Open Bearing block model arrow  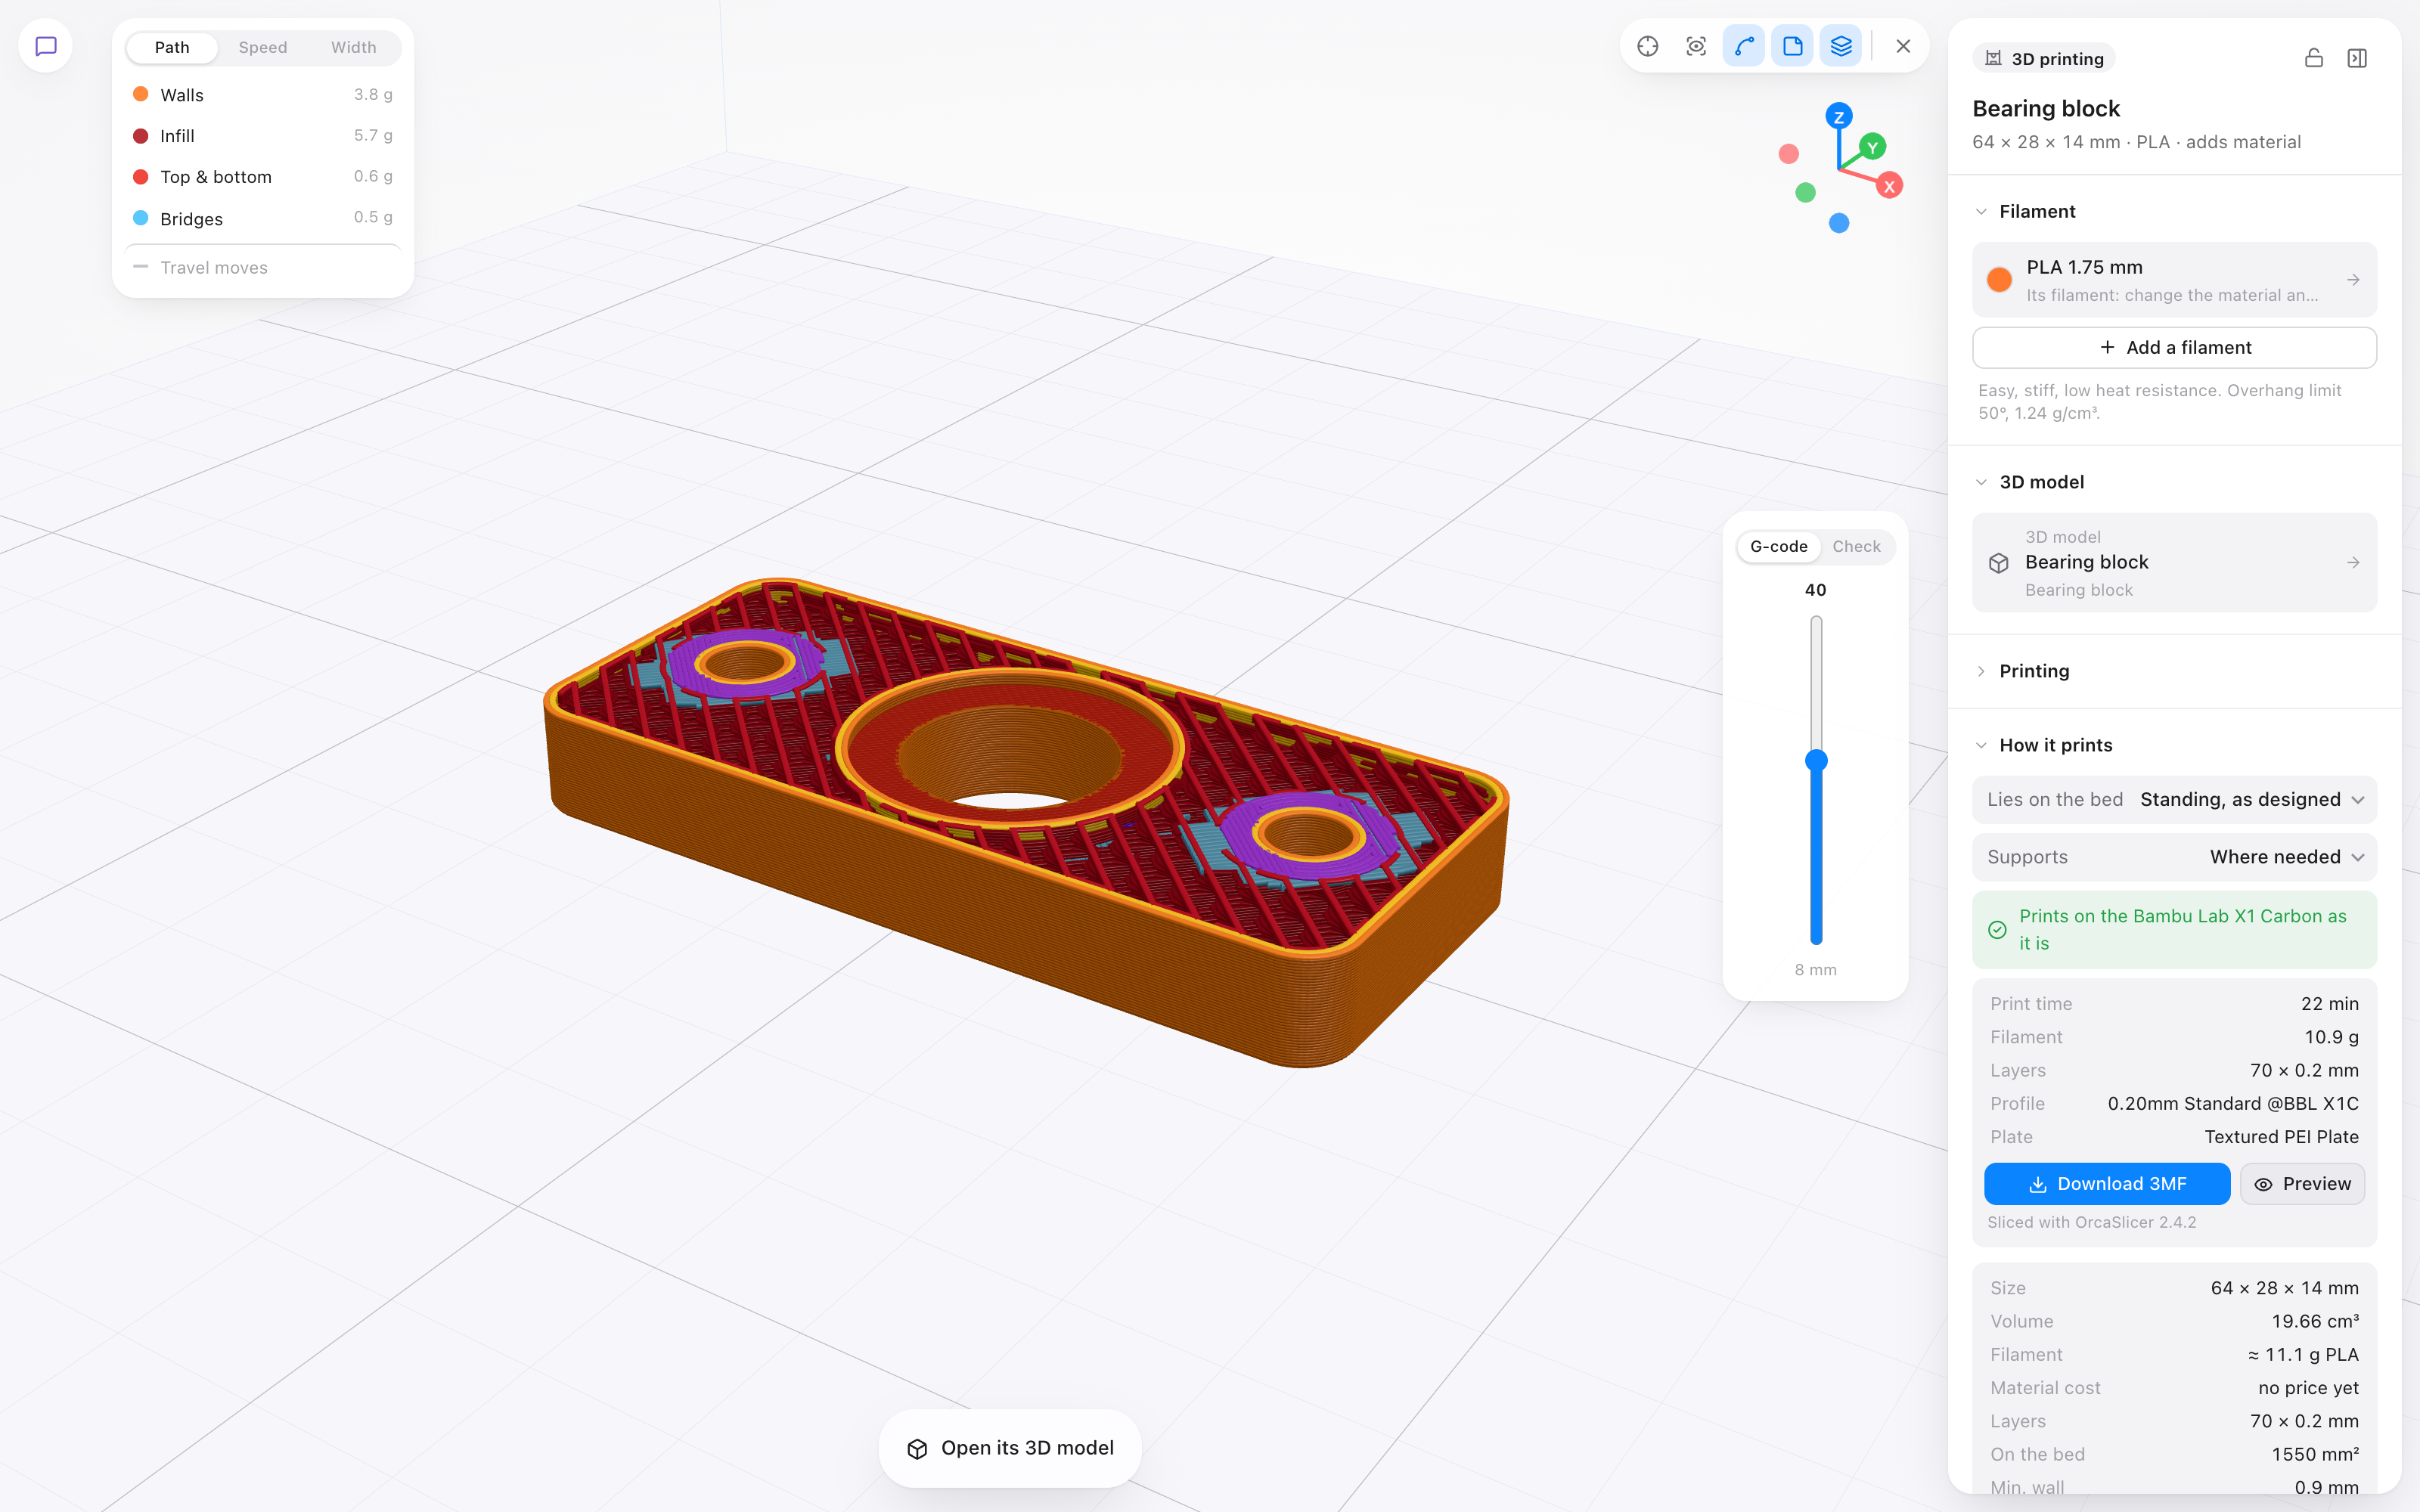pos(2353,563)
